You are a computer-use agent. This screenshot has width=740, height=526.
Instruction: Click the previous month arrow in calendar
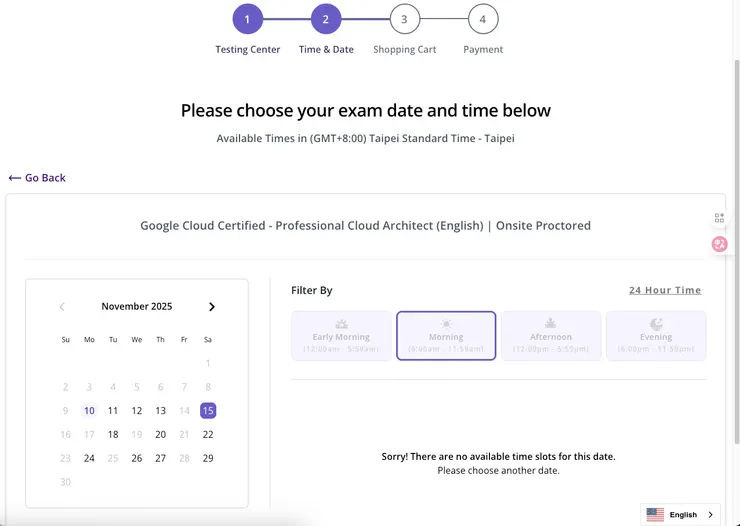(62, 307)
